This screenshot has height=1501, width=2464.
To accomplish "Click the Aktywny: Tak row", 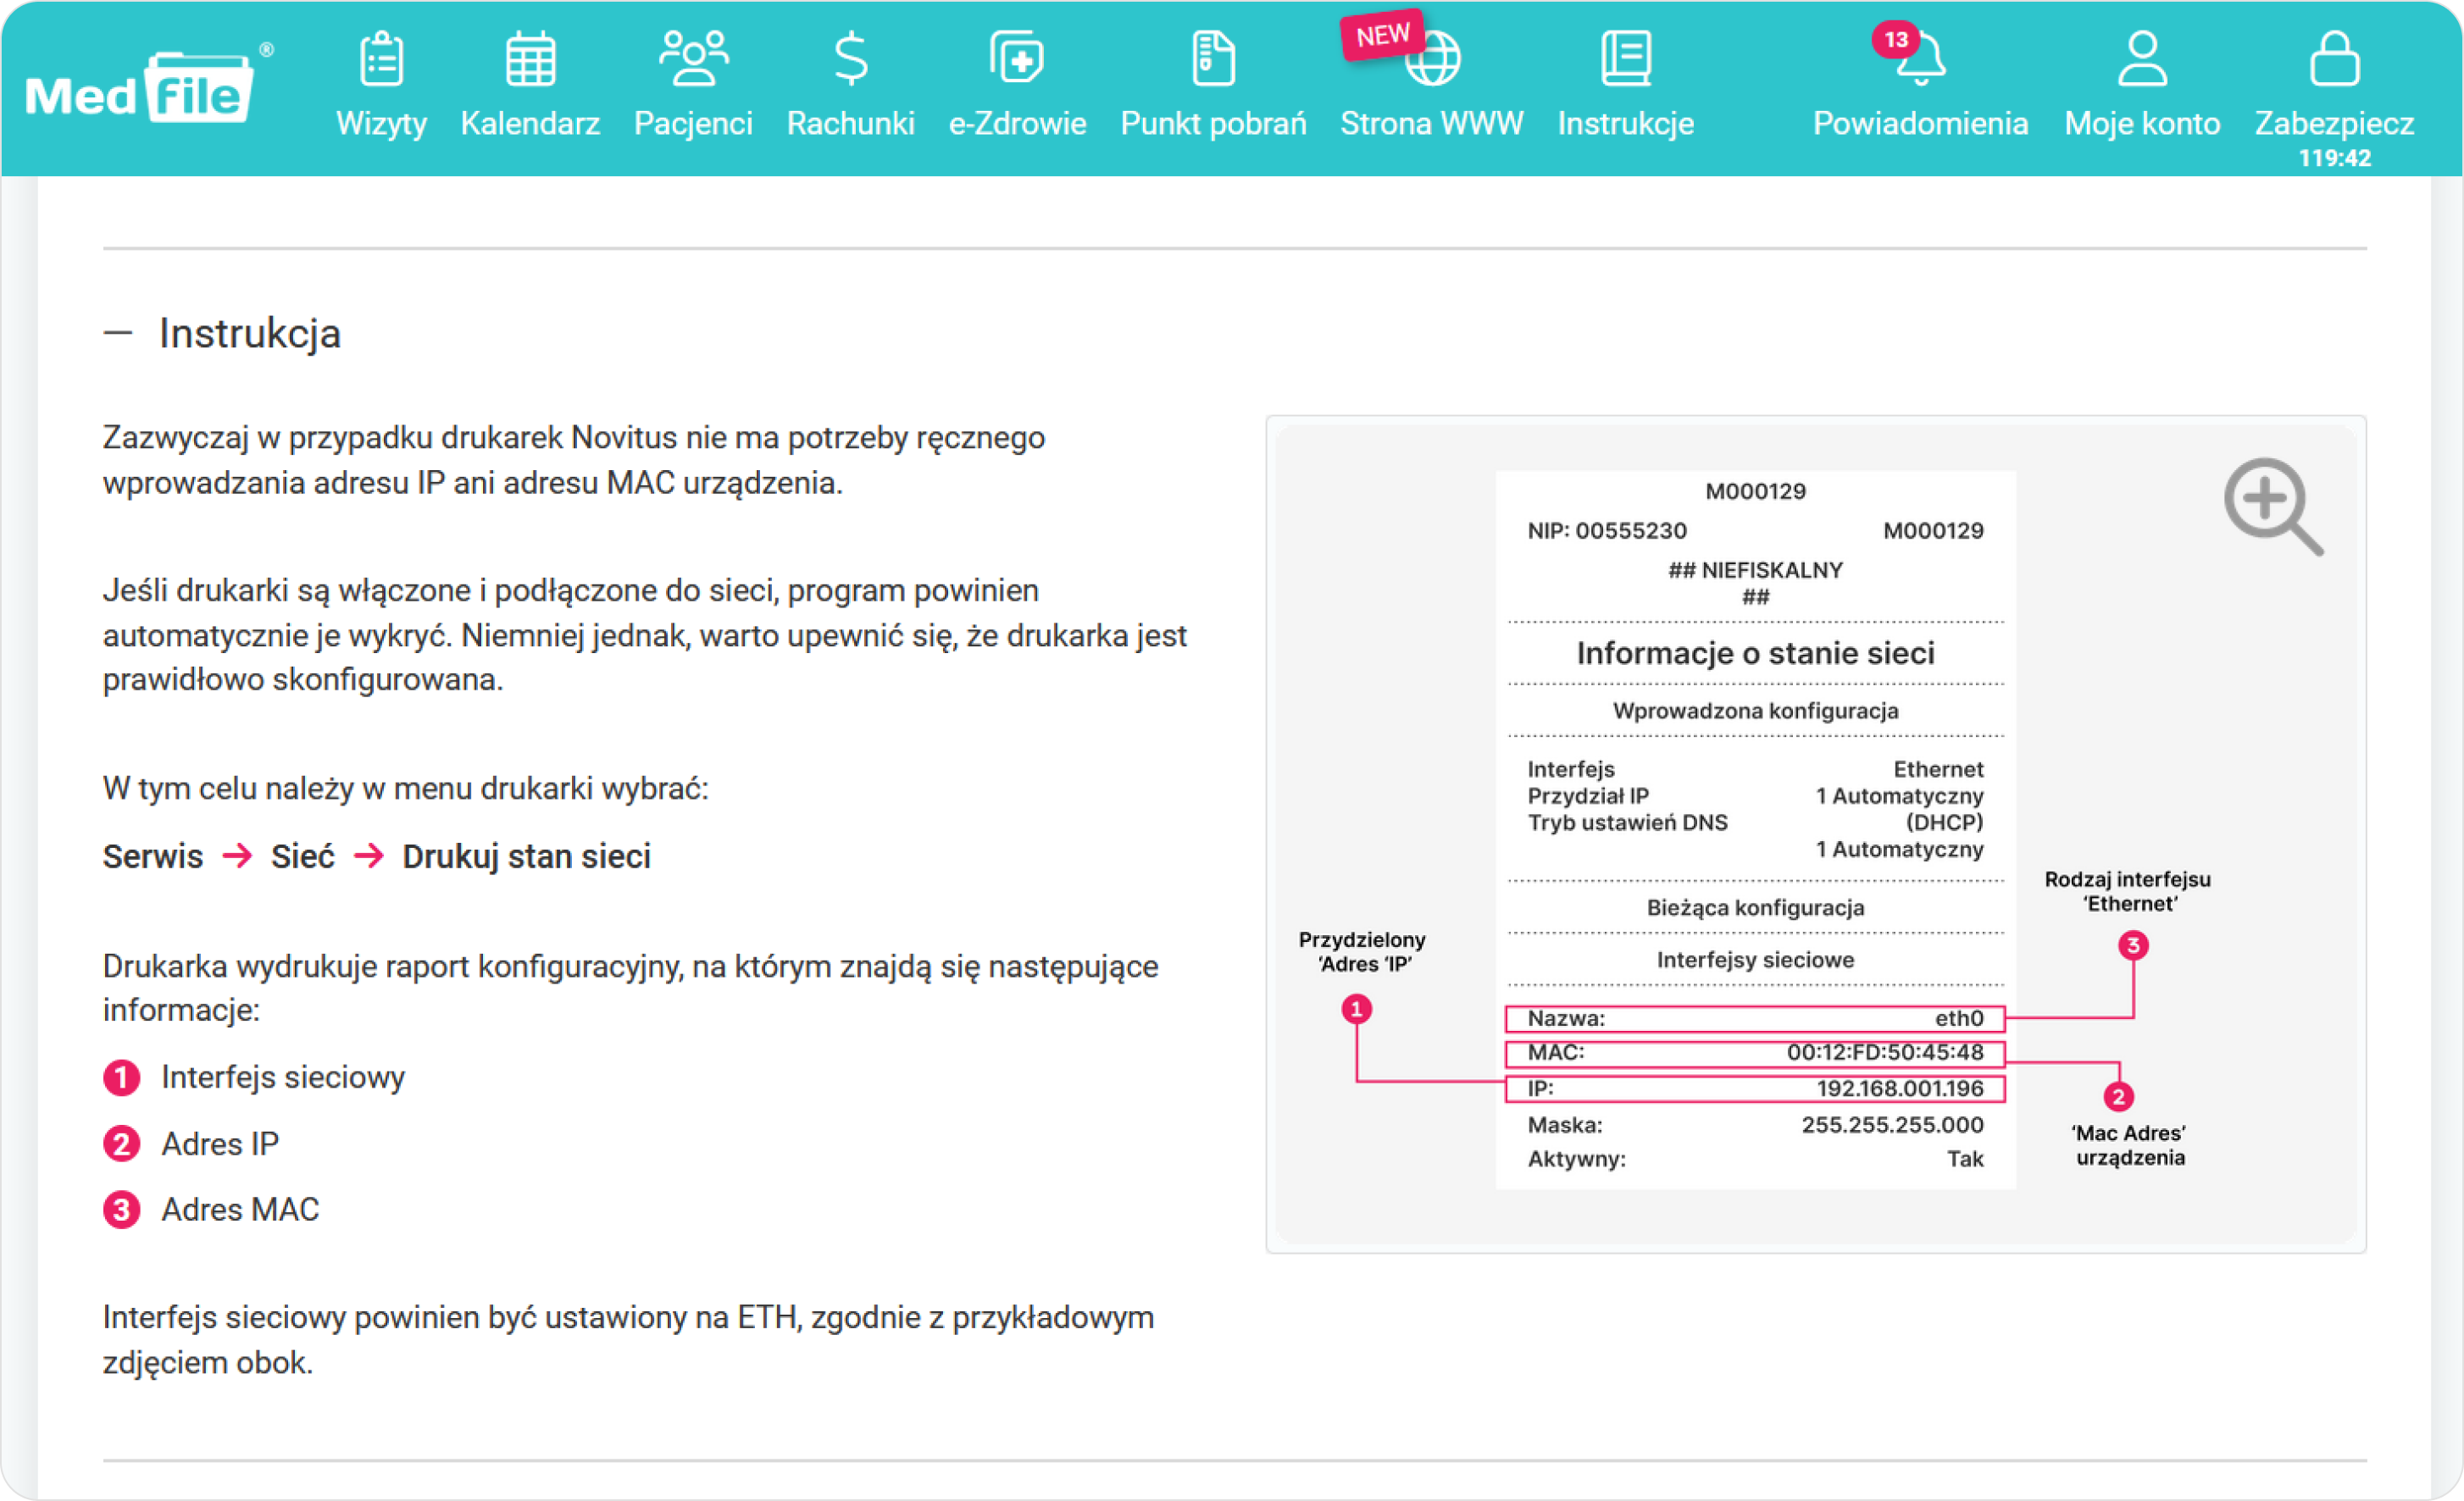I will tap(1755, 1159).
